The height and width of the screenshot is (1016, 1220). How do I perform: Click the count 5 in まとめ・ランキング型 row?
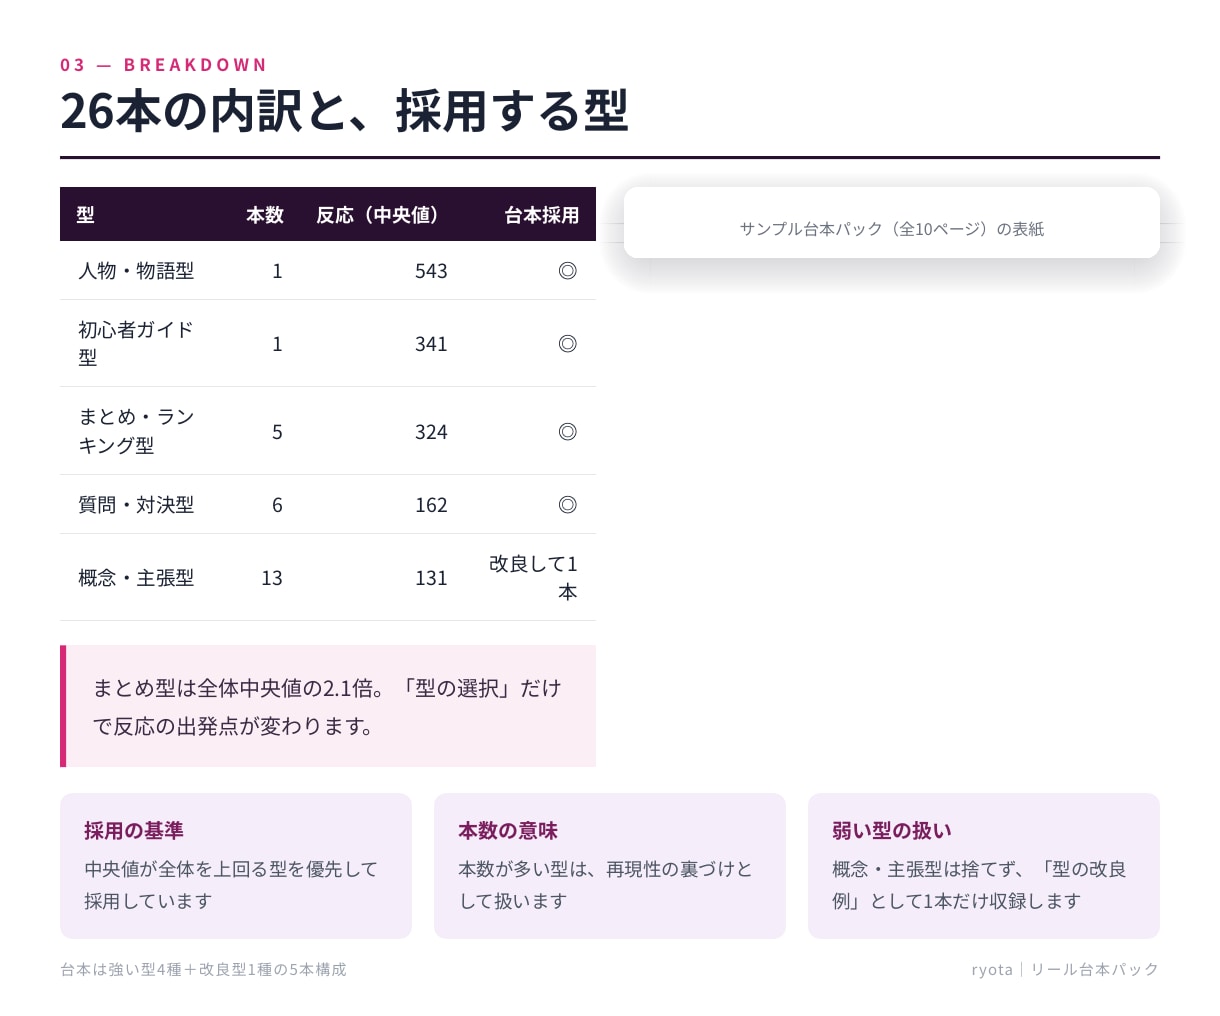point(277,432)
